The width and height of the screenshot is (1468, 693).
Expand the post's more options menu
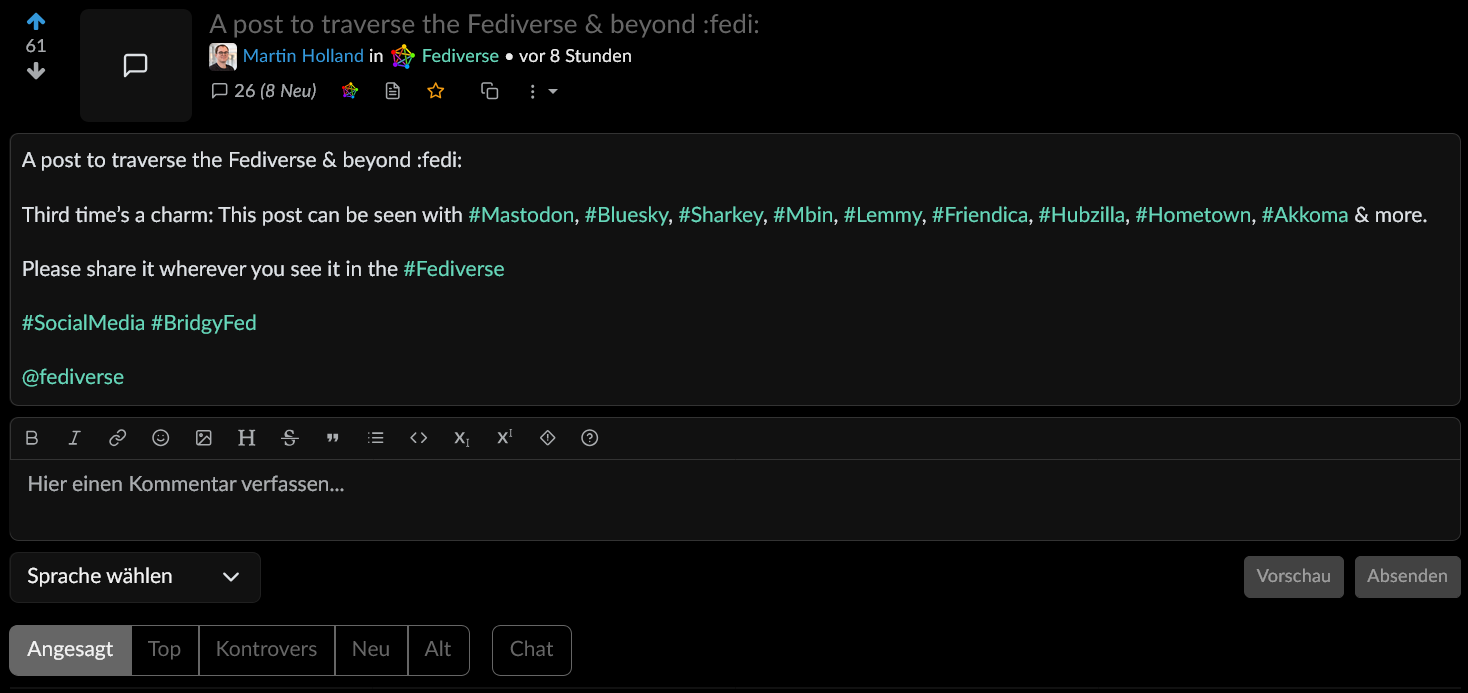[541, 92]
